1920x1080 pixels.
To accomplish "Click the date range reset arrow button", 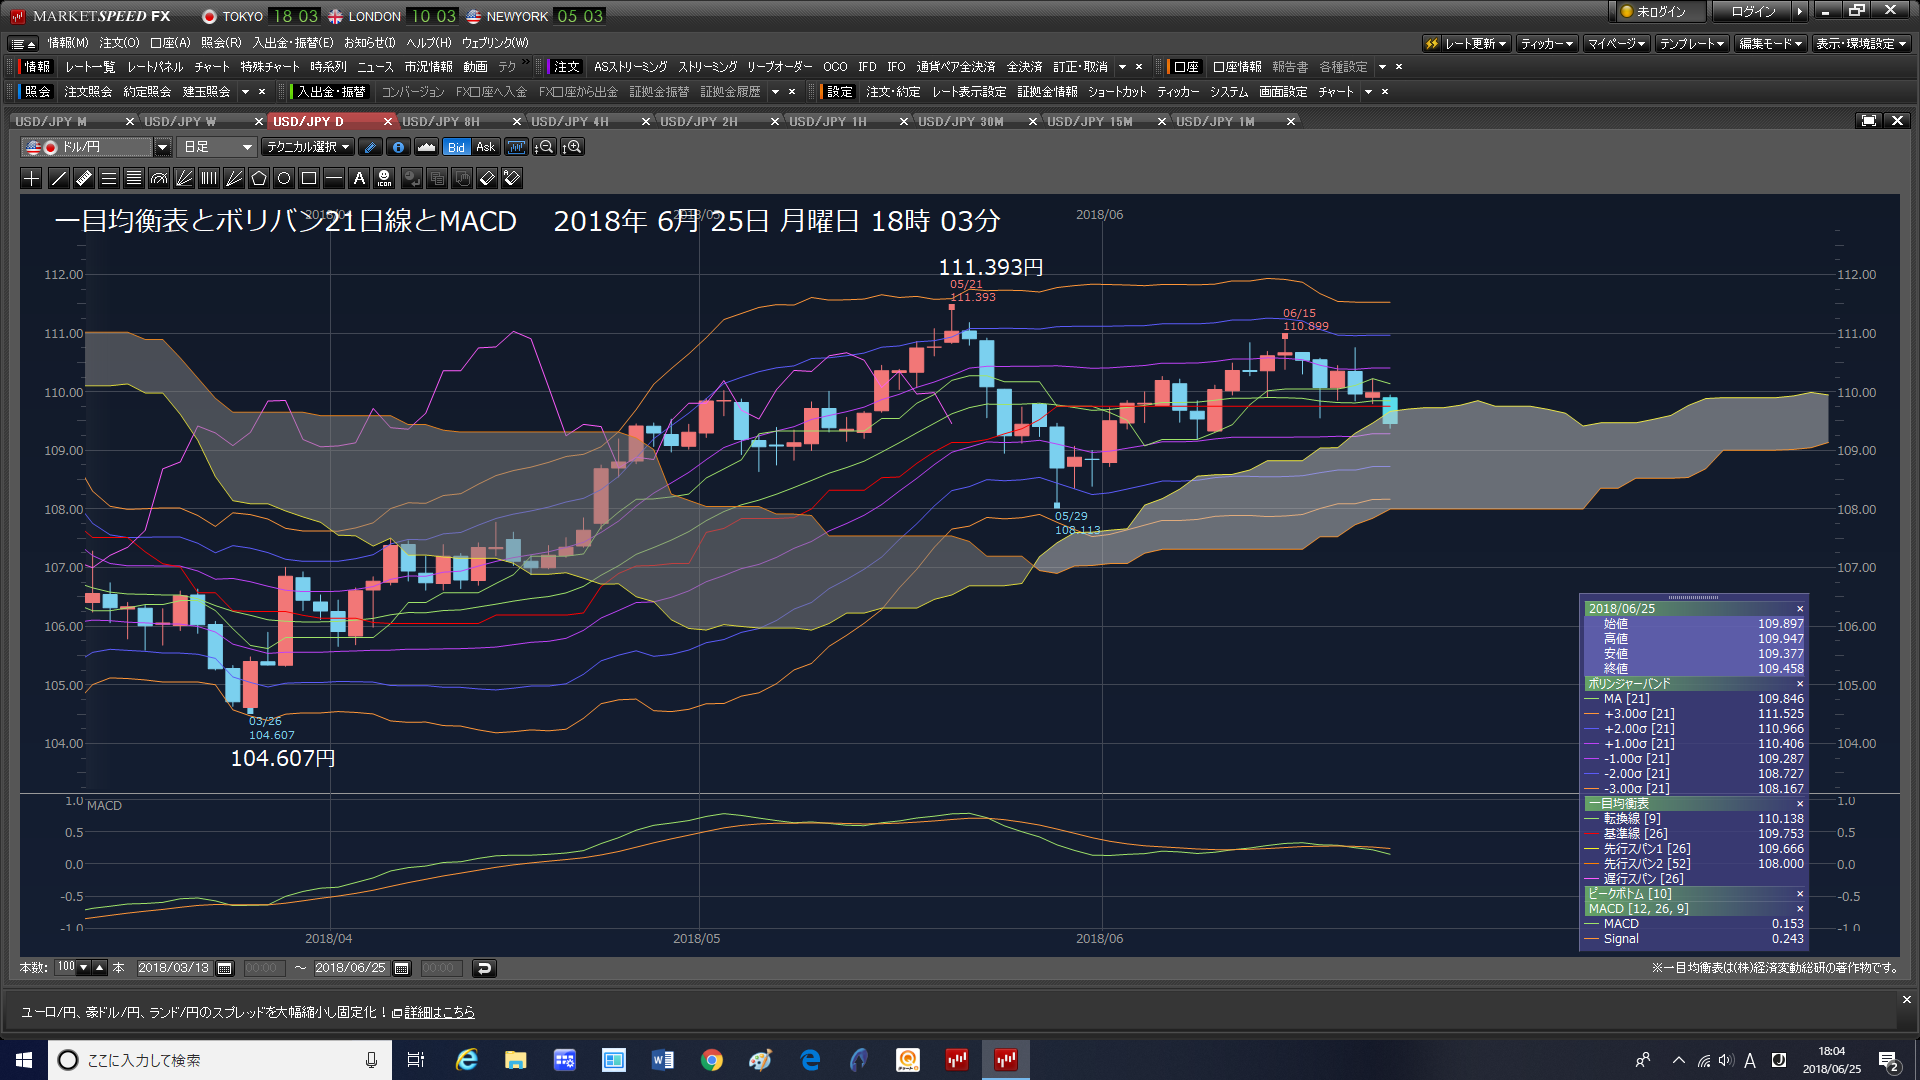I will click(484, 968).
